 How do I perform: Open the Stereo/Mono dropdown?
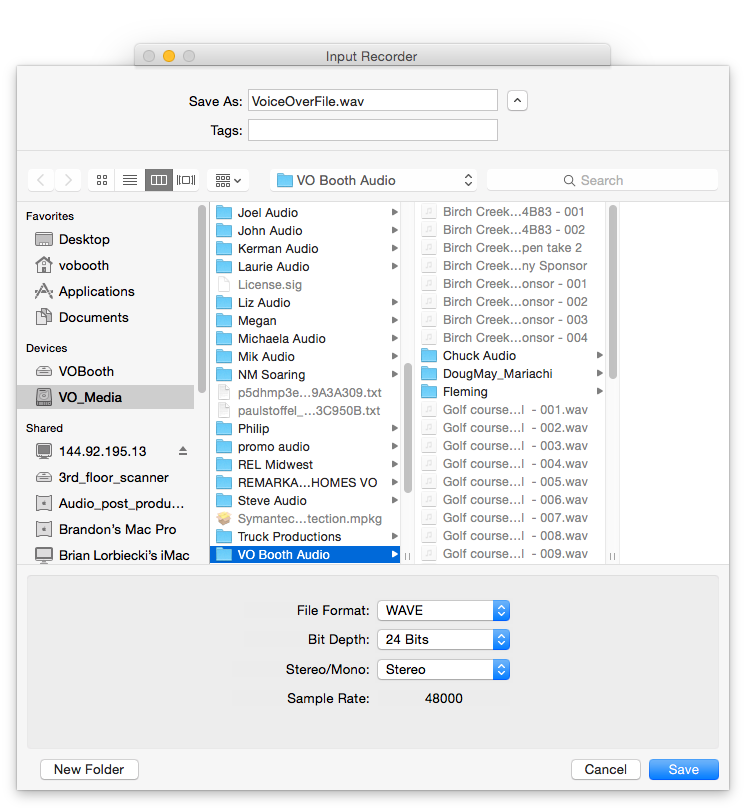(x=443, y=669)
